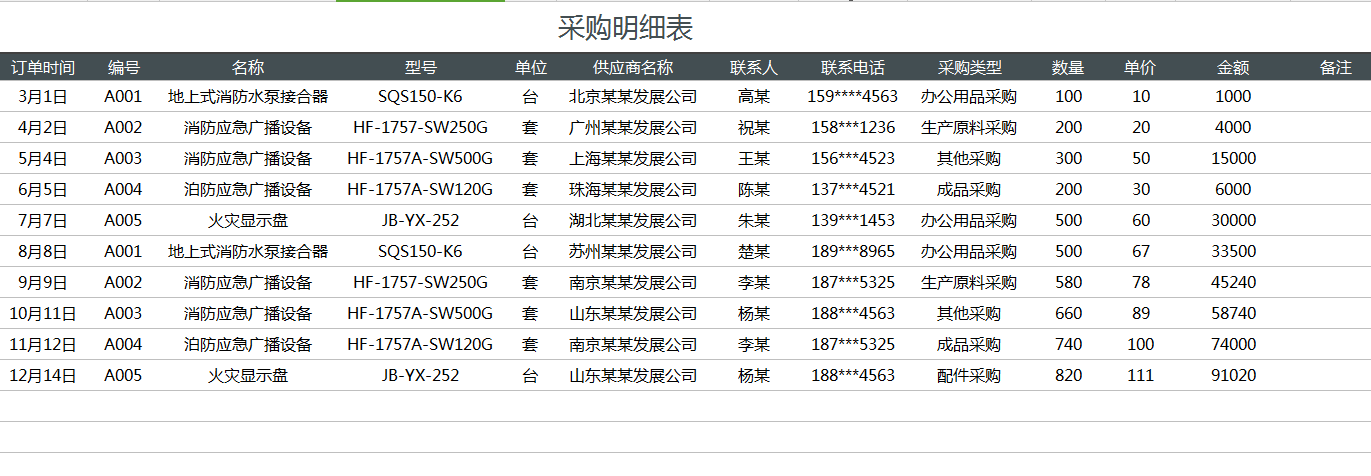Select amount cell 15000
1371x476 pixels.
click(x=1233, y=159)
